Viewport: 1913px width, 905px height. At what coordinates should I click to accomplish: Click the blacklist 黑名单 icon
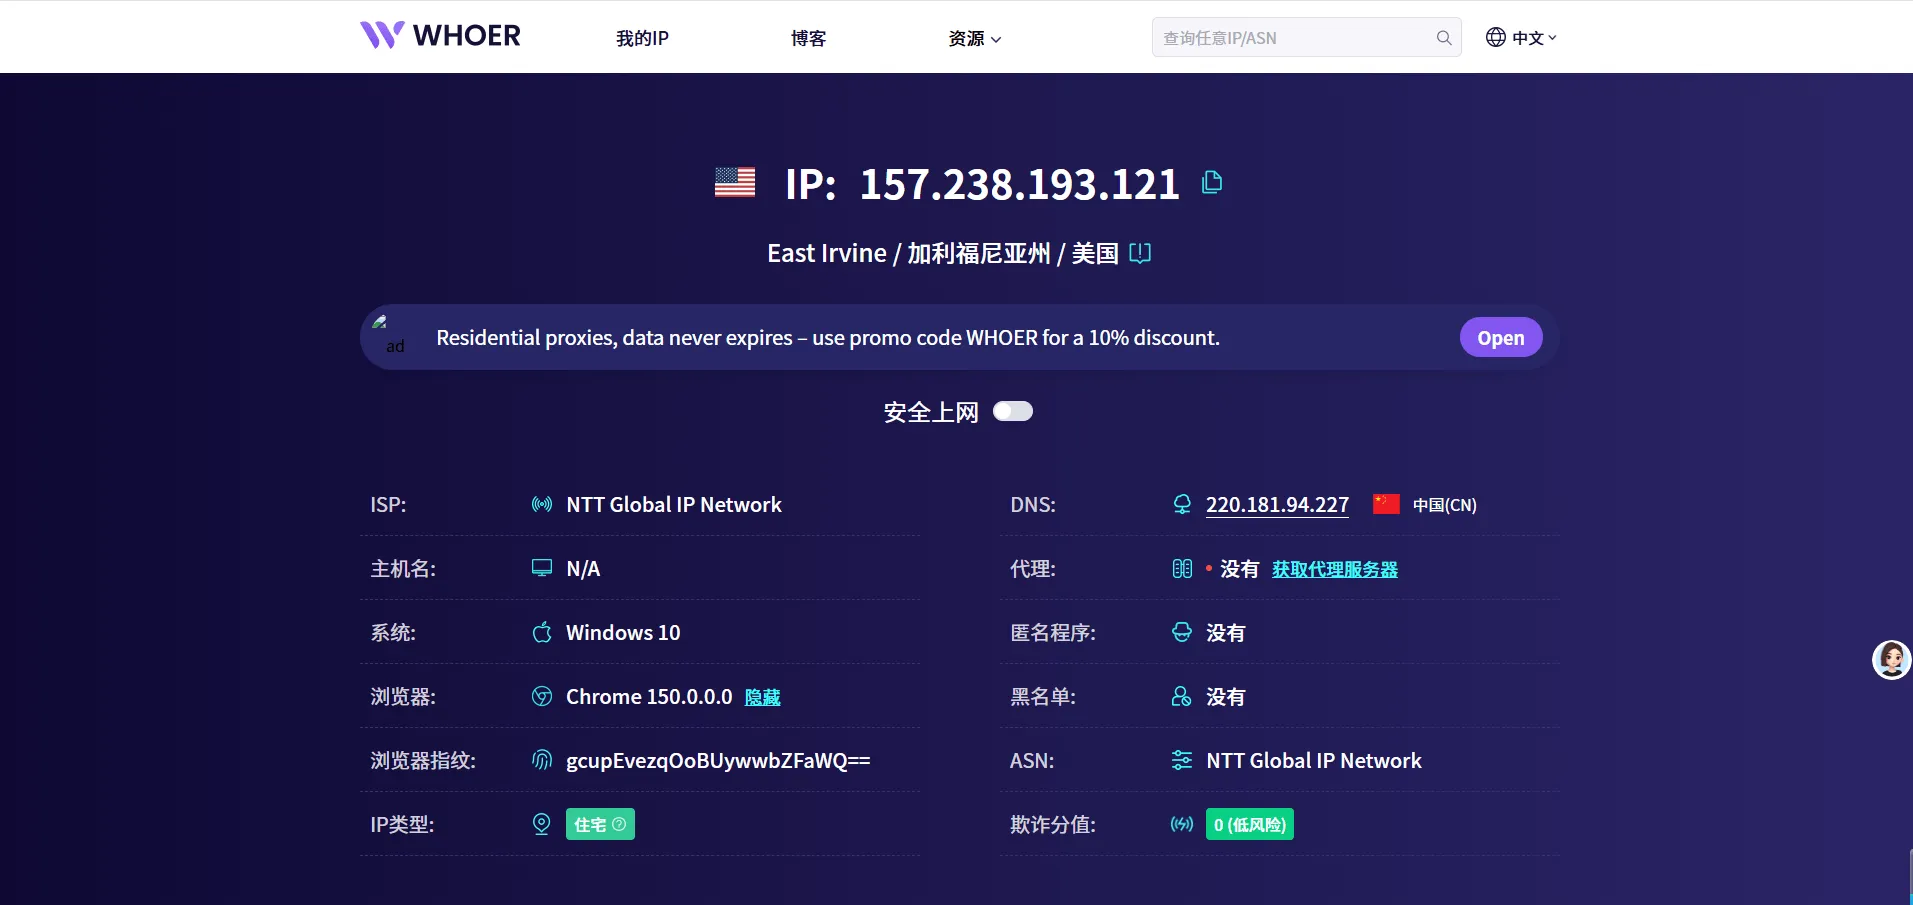click(1182, 696)
